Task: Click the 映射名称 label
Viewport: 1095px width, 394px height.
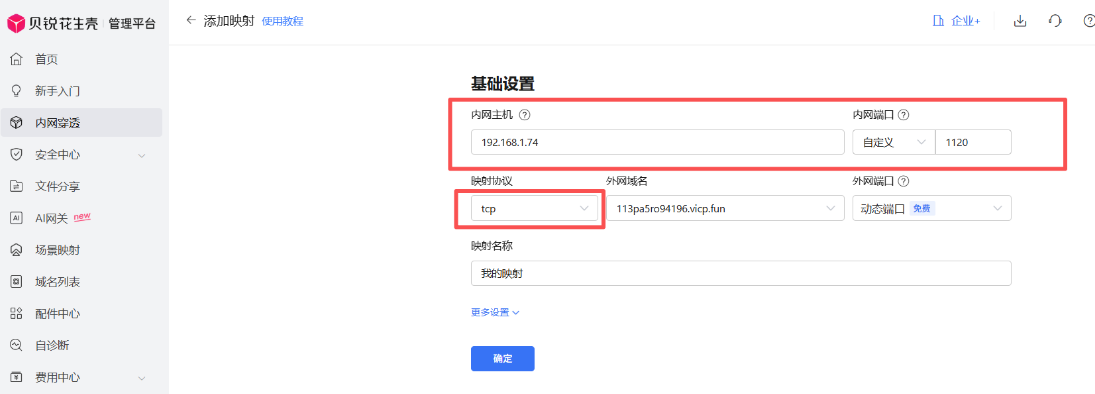Action: pyautogui.click(x=492, y=247)
